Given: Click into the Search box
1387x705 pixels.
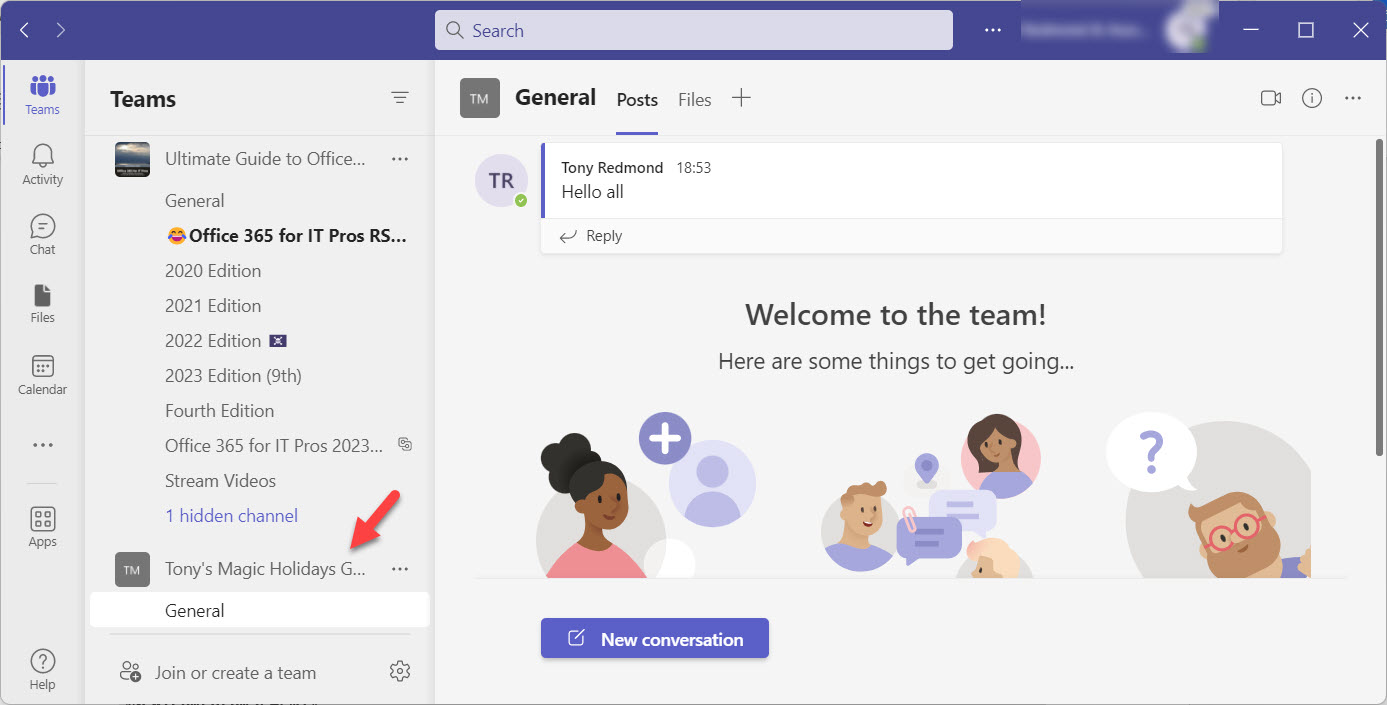Looking at the screenshot, I should click(693, 30).
